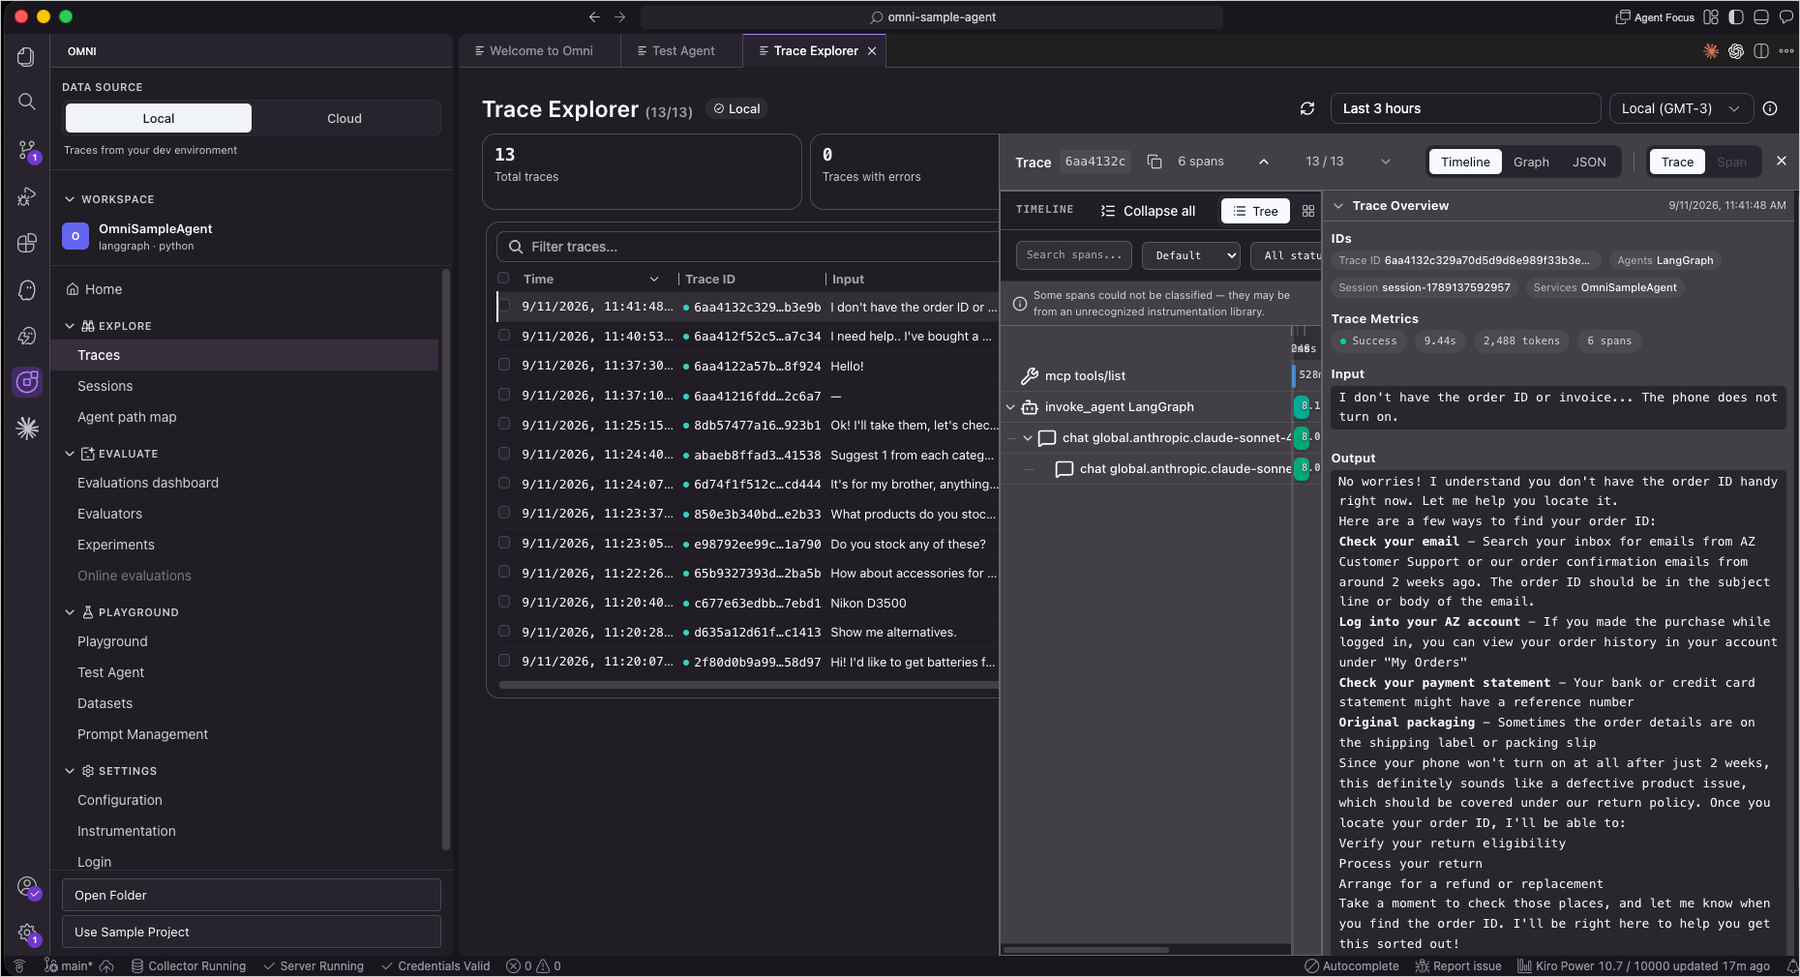Open the Run and Debug view
The height and width of the screenshot is (977, 1800).
coord(27,196)
